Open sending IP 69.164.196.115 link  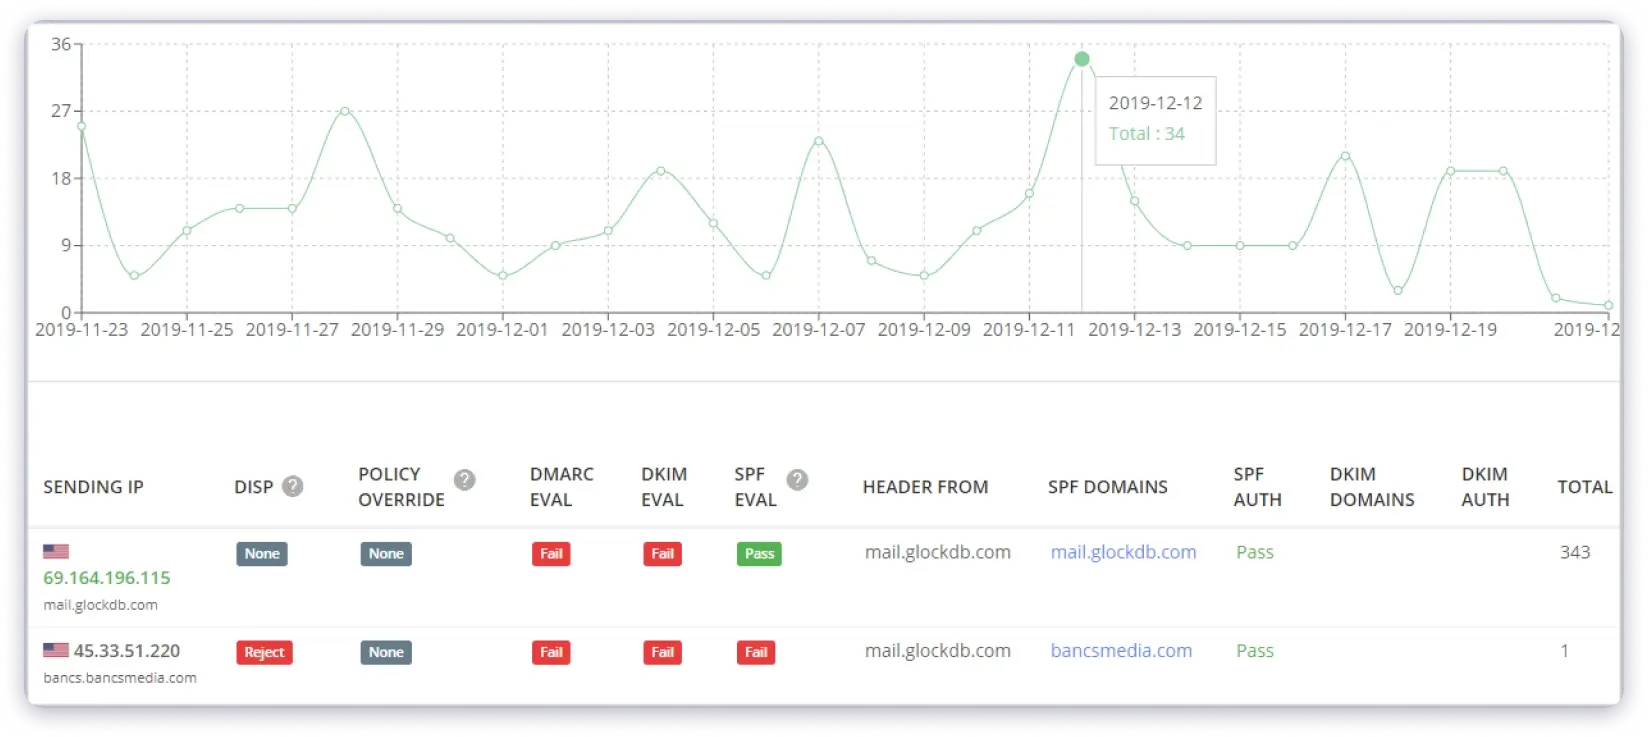pos(107,578)
